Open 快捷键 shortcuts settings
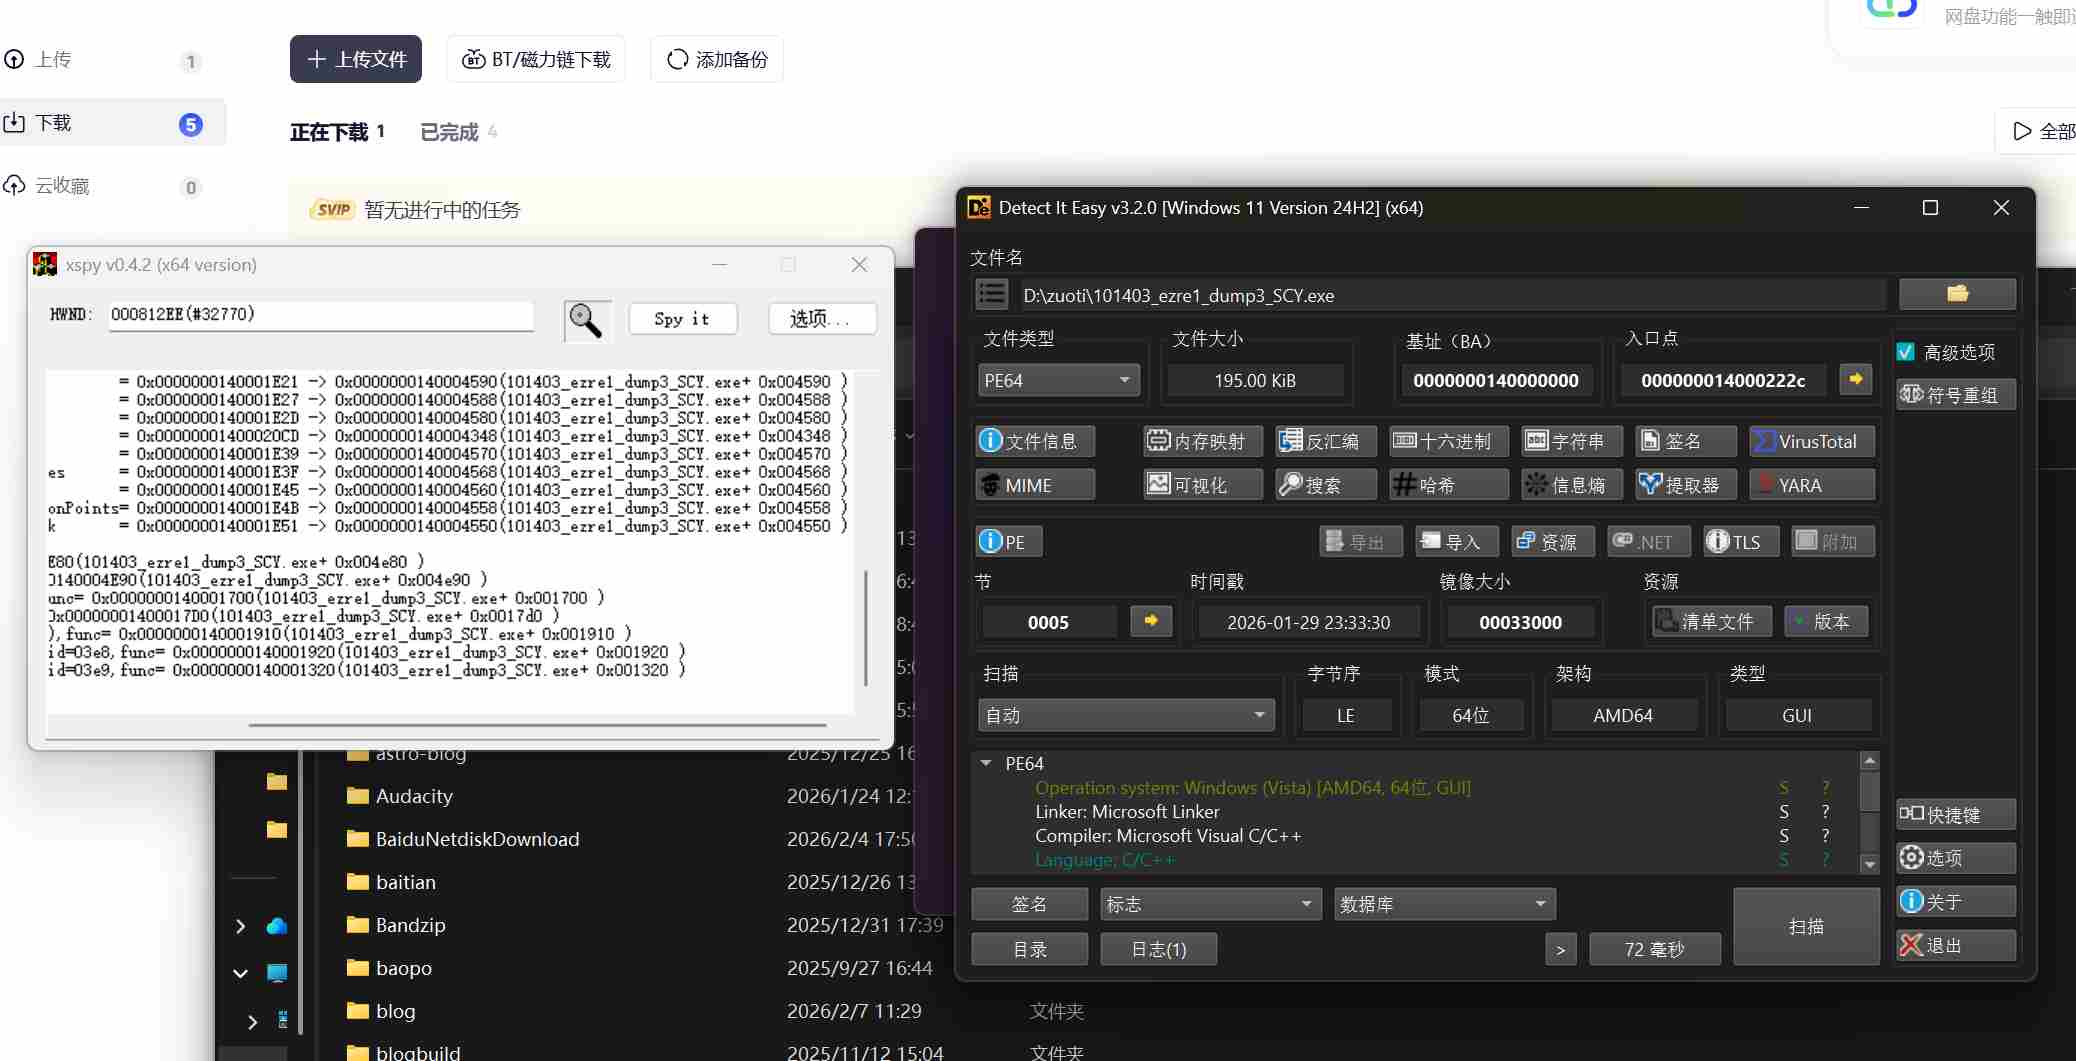The height and width of the screenshot is (1061, 2076). pos(1955,814)
